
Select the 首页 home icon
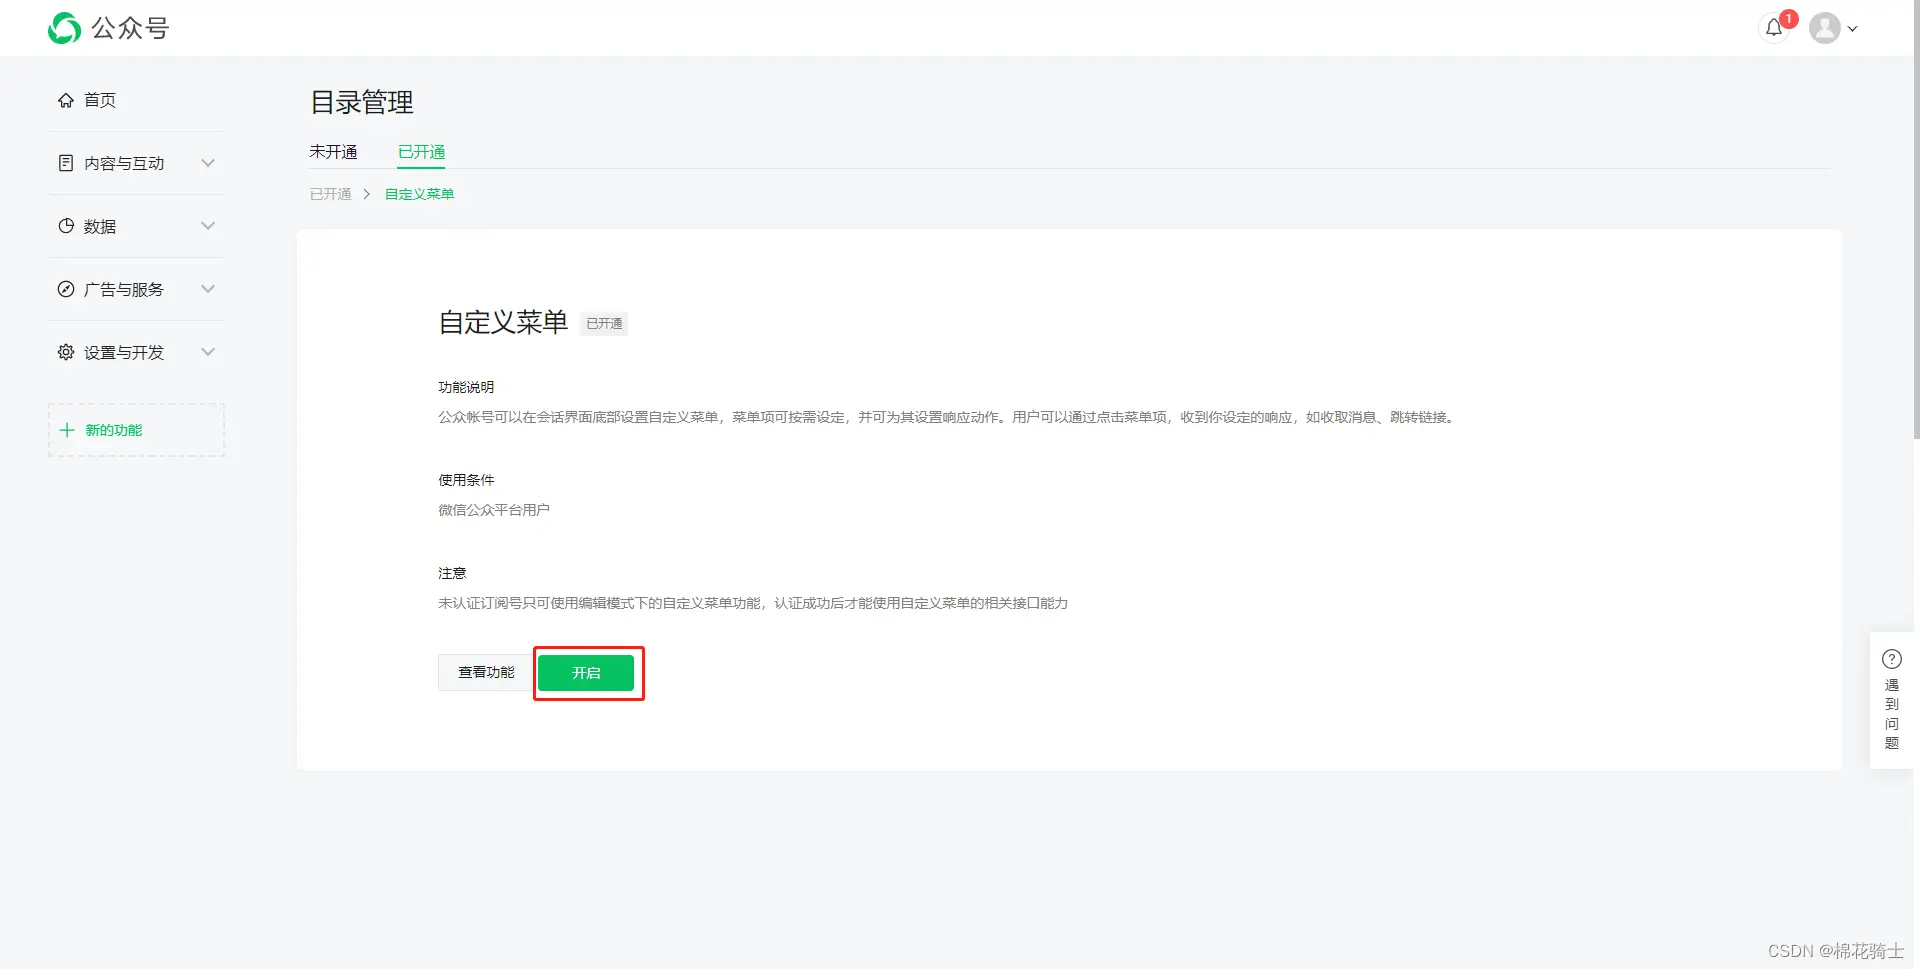65,100
